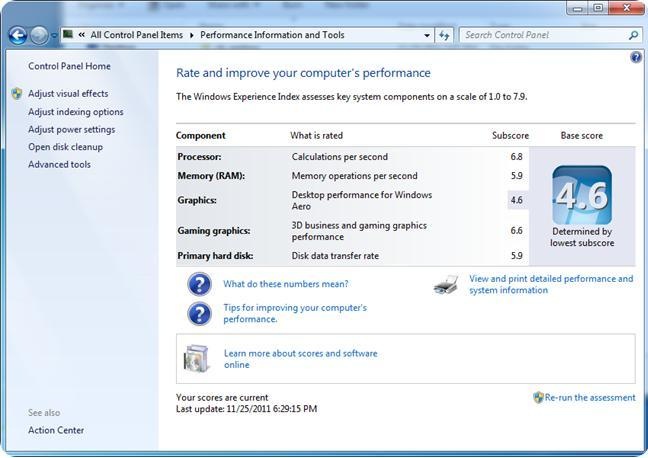Select All Control Panel Items breadcrumb
Image resolution: width=648 pixels, height=458 pixels.
click(136, 35)
